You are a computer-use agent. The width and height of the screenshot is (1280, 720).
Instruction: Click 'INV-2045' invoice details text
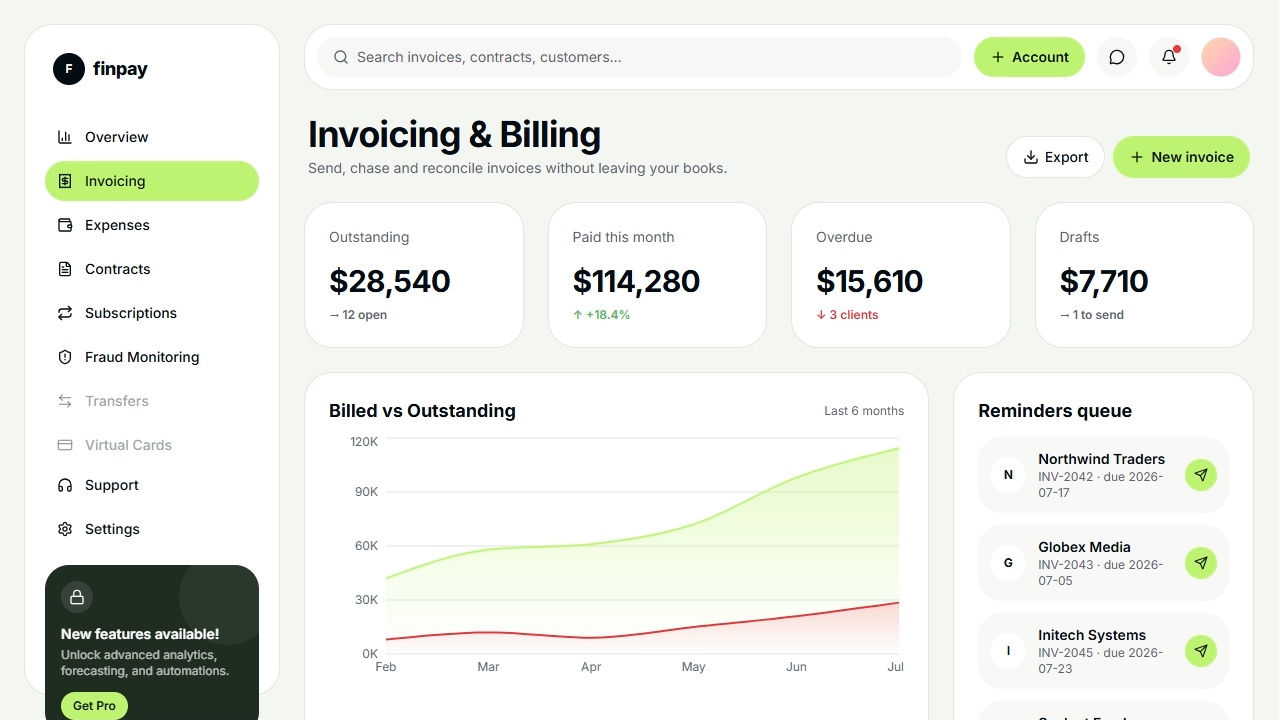click(x=1101, y=661)
